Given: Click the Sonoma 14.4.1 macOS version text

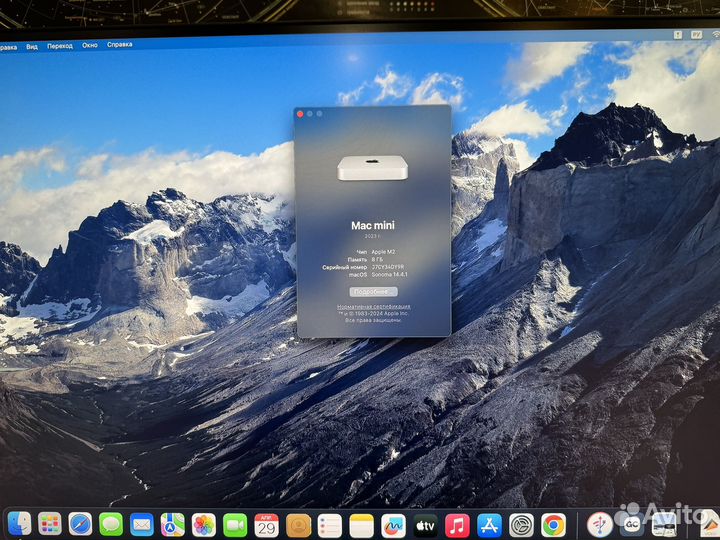Looking at the screenshot, I should pyautogui.click(x=389, y=275).
